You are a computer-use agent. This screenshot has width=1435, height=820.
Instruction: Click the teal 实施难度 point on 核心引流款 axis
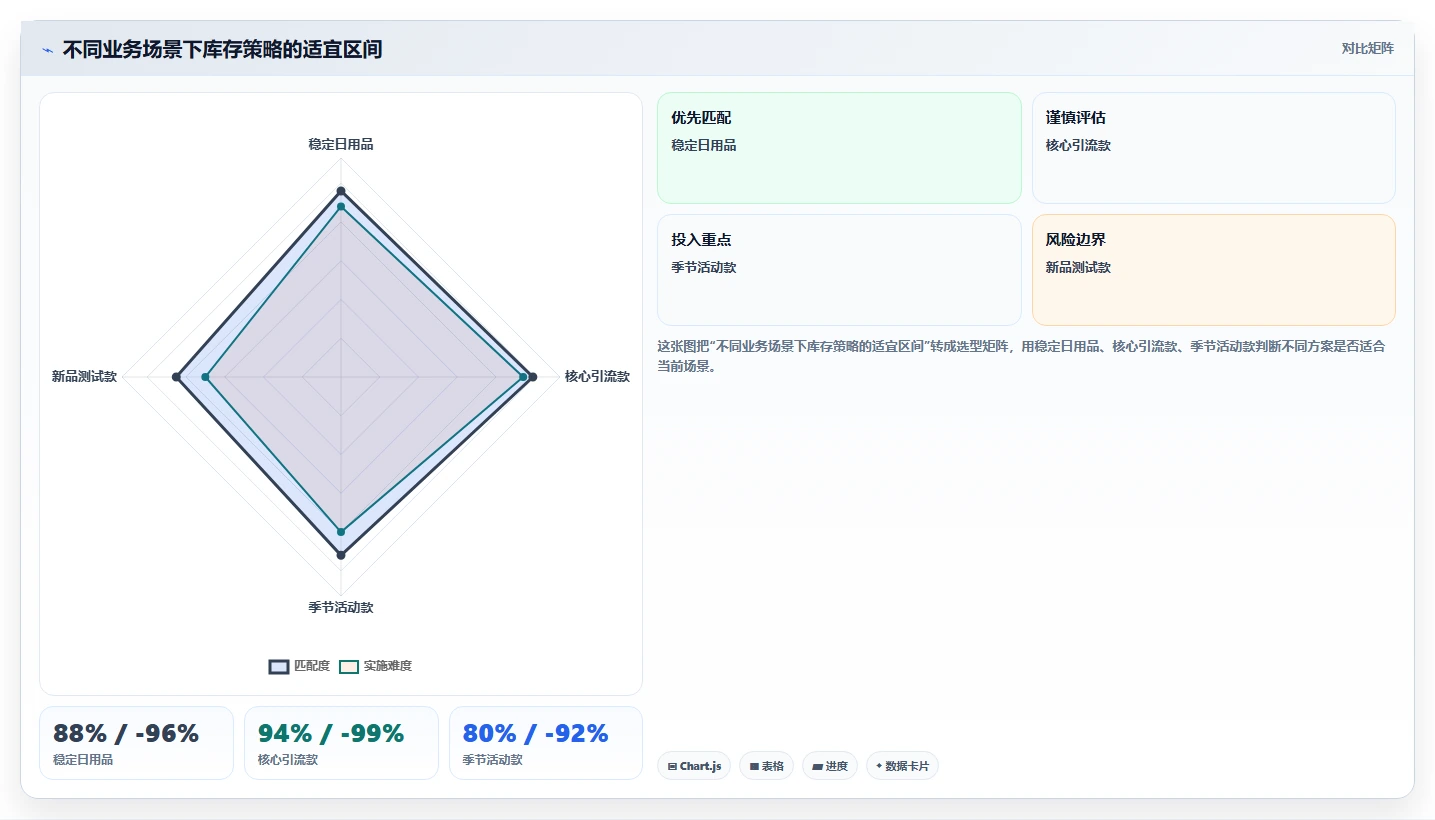(524, 377)
